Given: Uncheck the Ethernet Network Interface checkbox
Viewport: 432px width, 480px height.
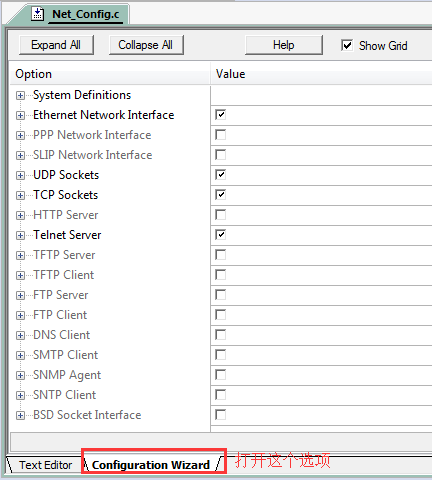Looking at the screenshot, I should click(220, 115).
